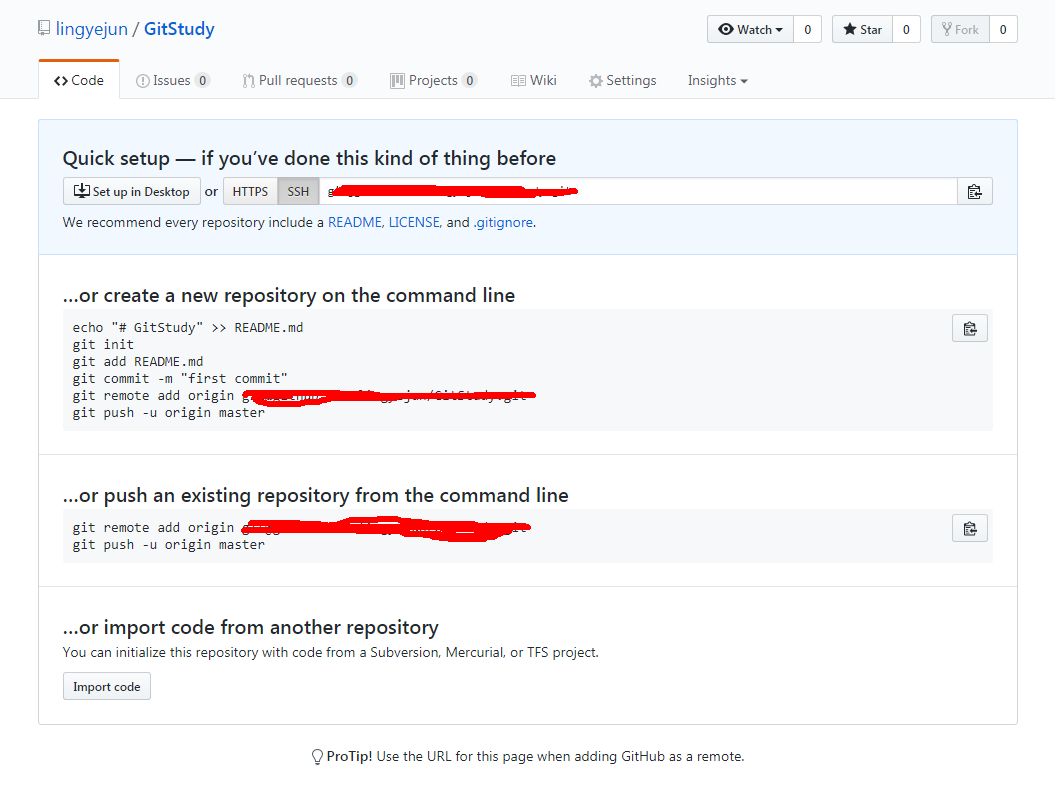
Task: Open the lingyejun user profile link
Action: click(92, 29)
